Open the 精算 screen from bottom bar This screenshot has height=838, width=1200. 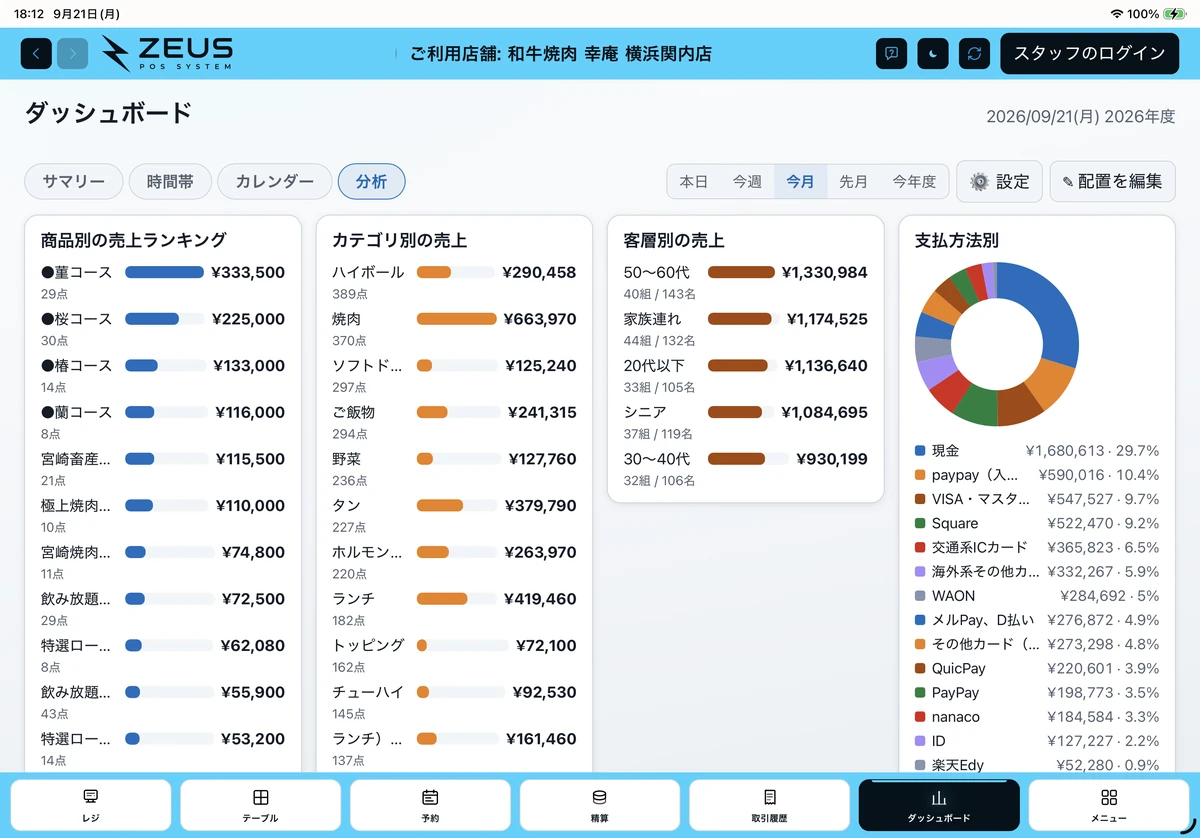click(600, 805)
